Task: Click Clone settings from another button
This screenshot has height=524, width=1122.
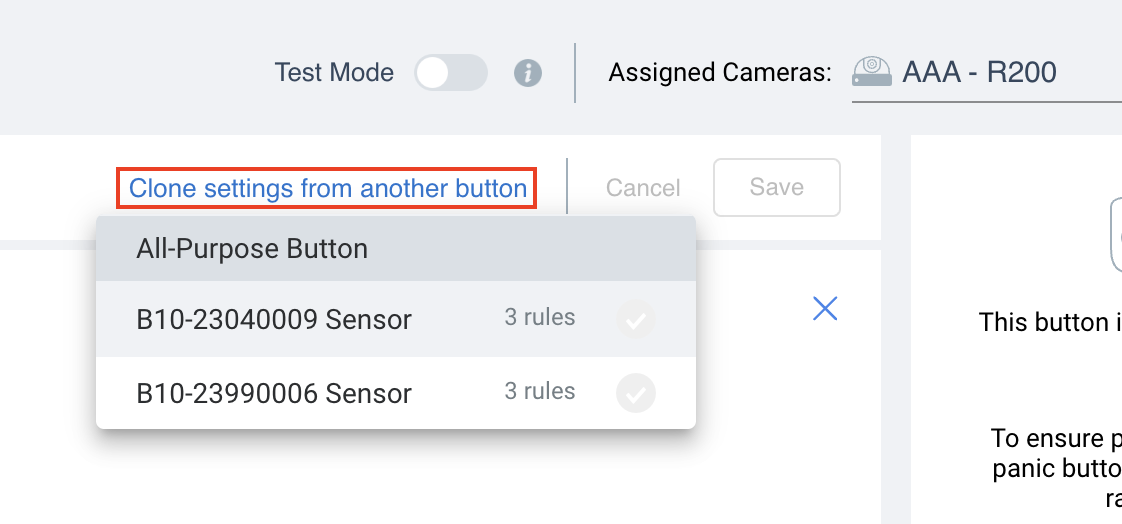Action: click(328, 188)
